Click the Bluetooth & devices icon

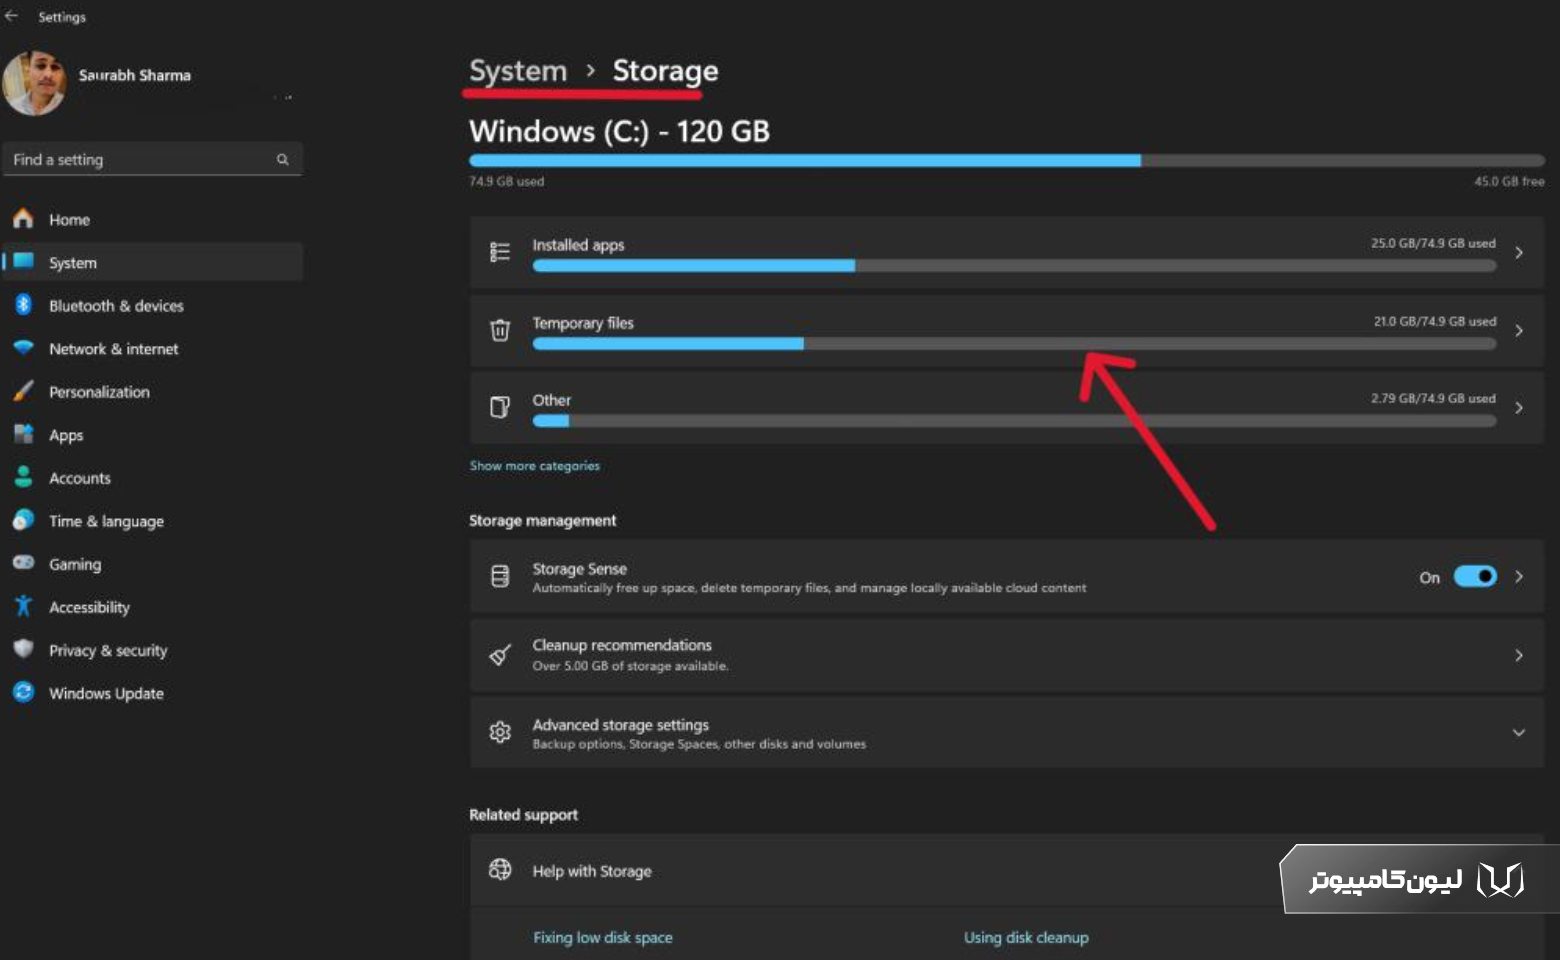pyautogui.click(x=24, y=305)
